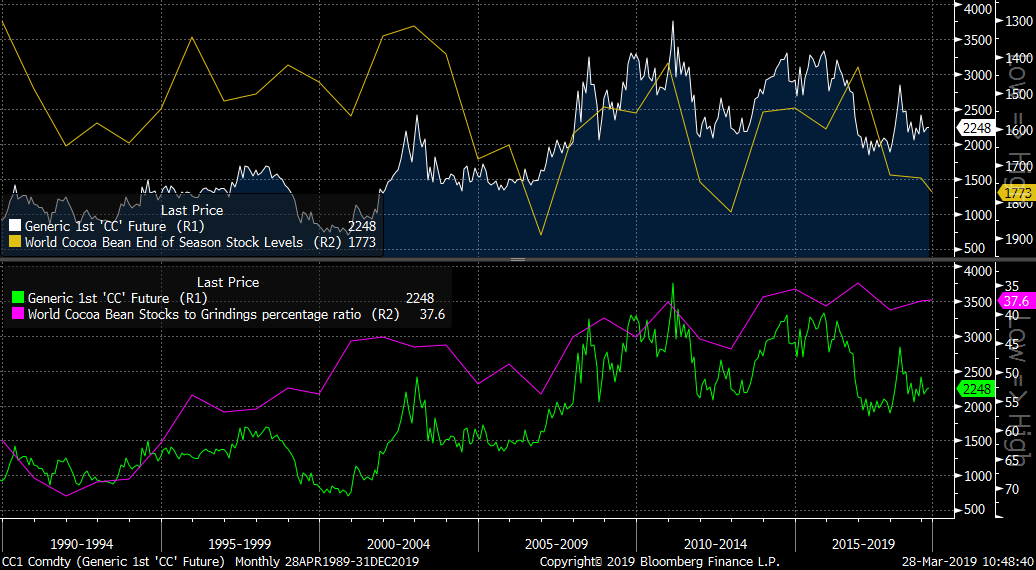Click the yellow End of Season Stock legend swatch
1036x570 pixels.
[x=15, y=242]
